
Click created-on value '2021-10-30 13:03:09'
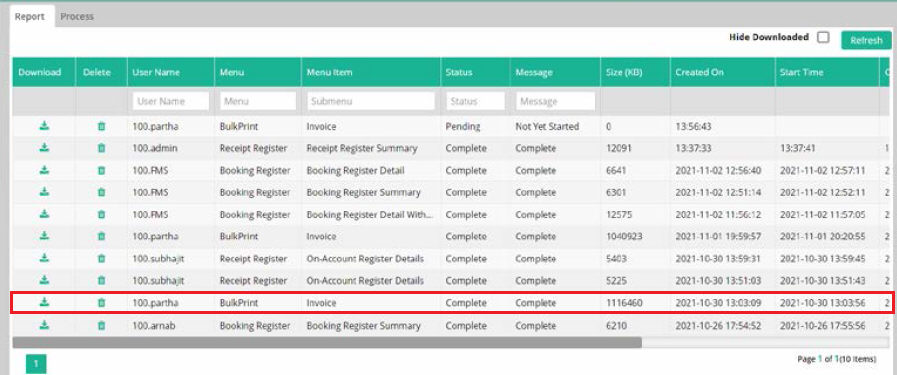(718, 303)
